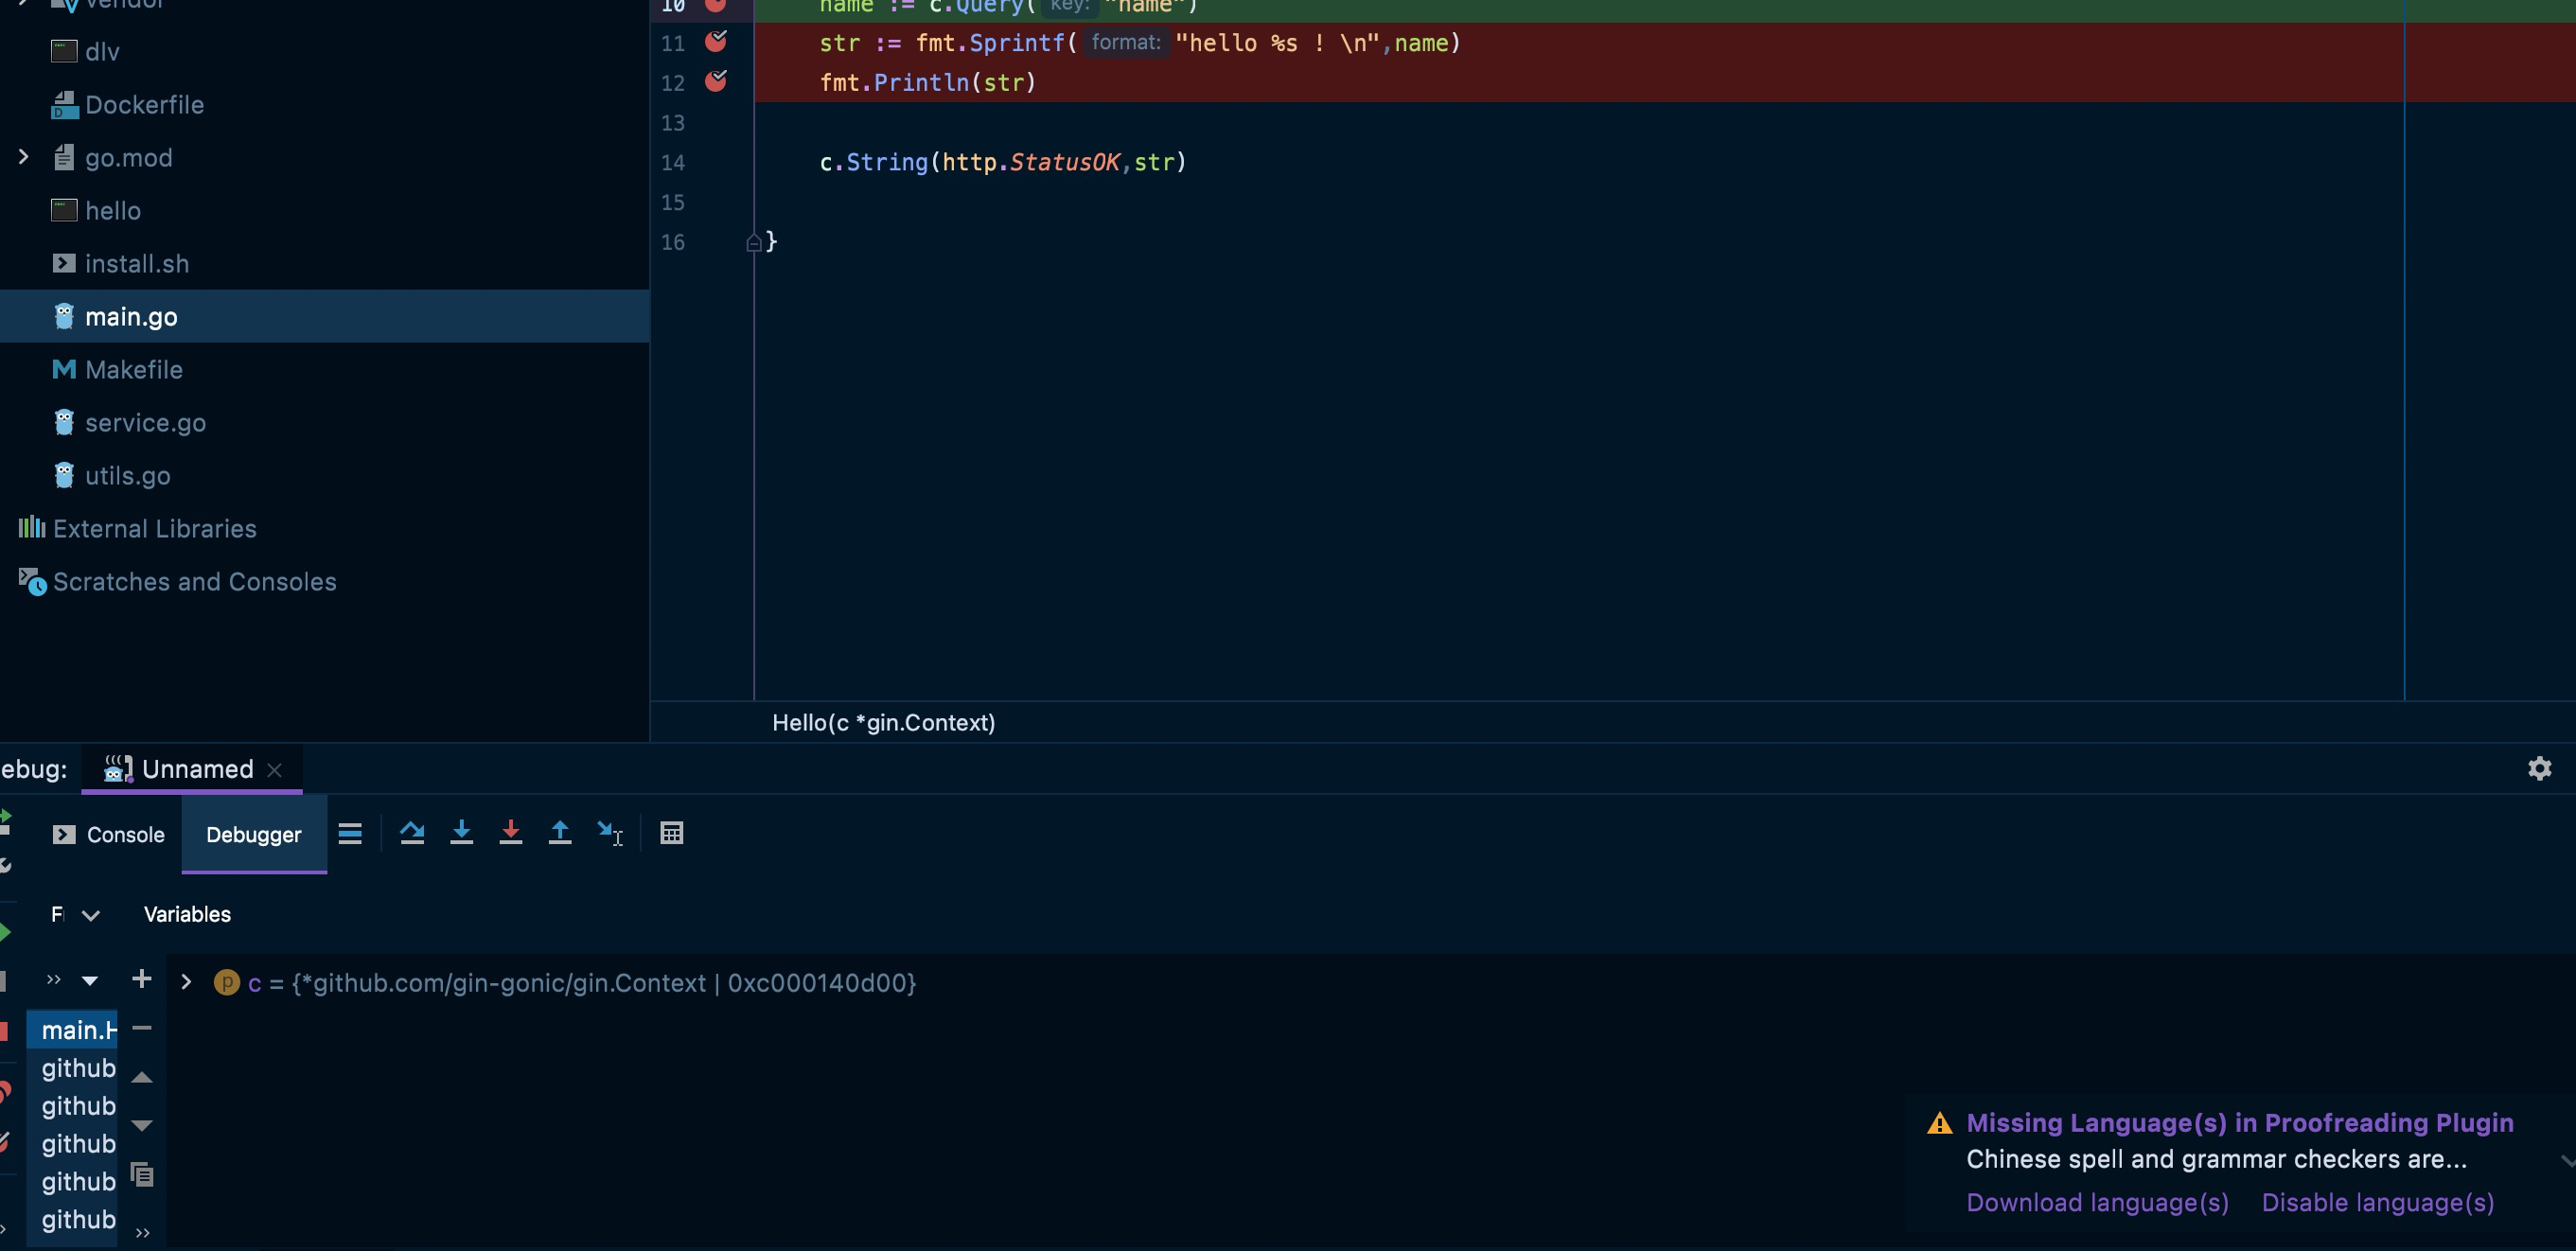Open the Evaluate Expression calculator icon
Screen dimensions: 2576x1251
672,832
